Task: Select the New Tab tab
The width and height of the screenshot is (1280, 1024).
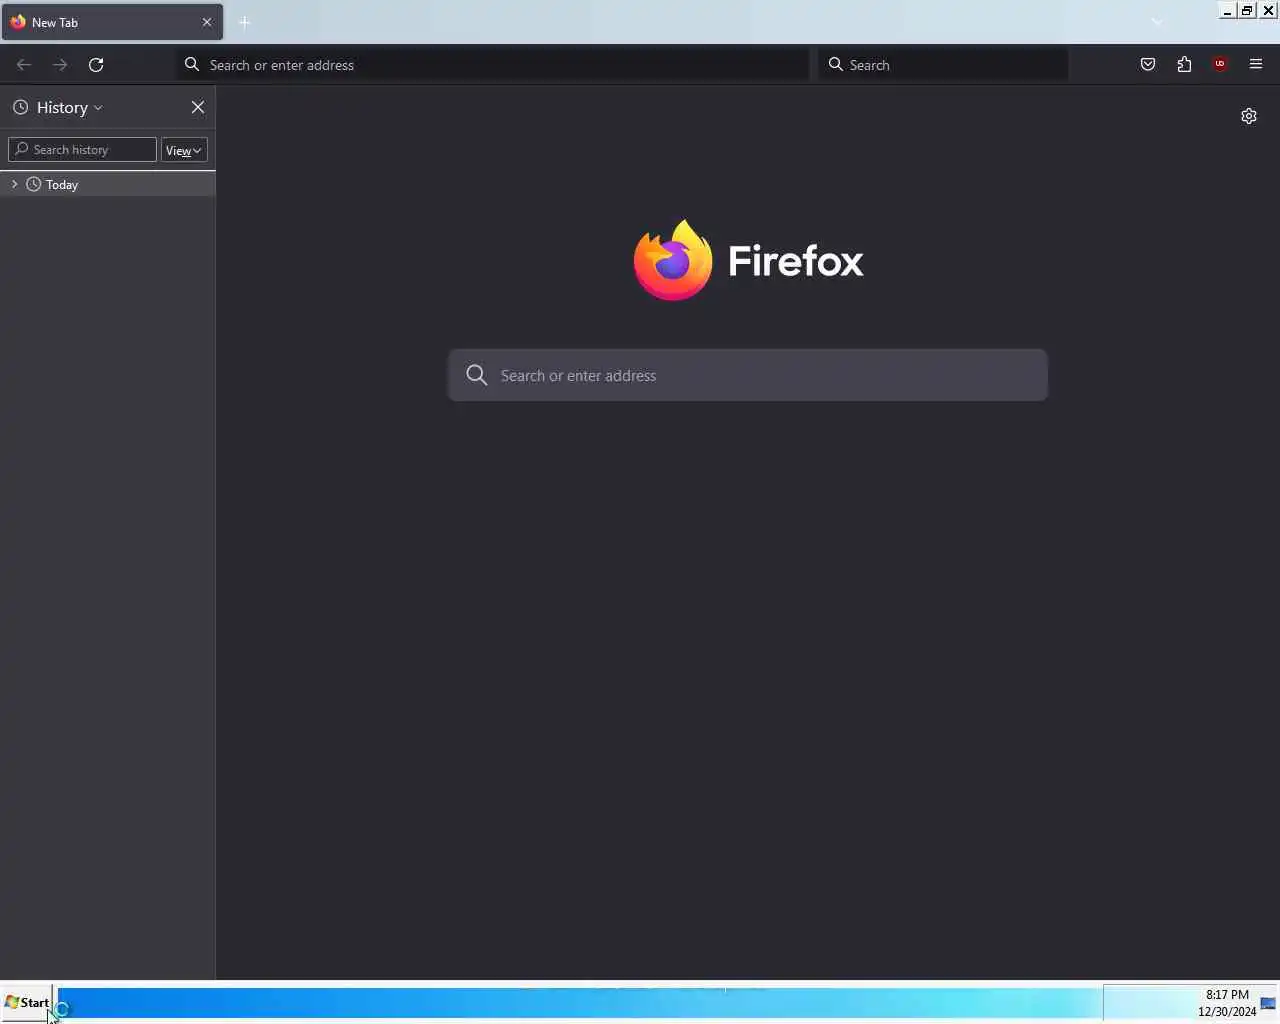Action: coord(112,22)
